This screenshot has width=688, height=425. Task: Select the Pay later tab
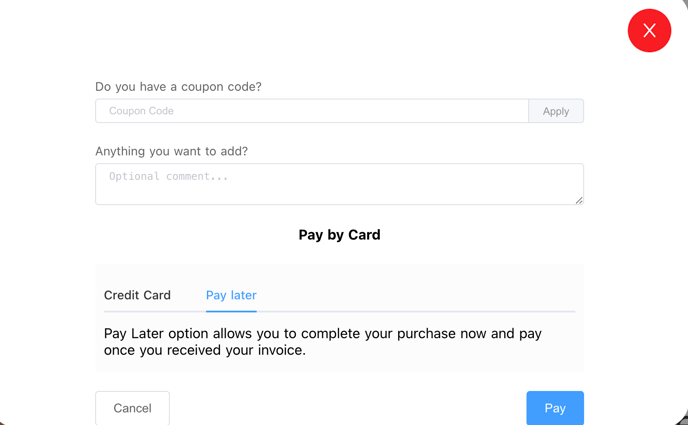[231, 295]
